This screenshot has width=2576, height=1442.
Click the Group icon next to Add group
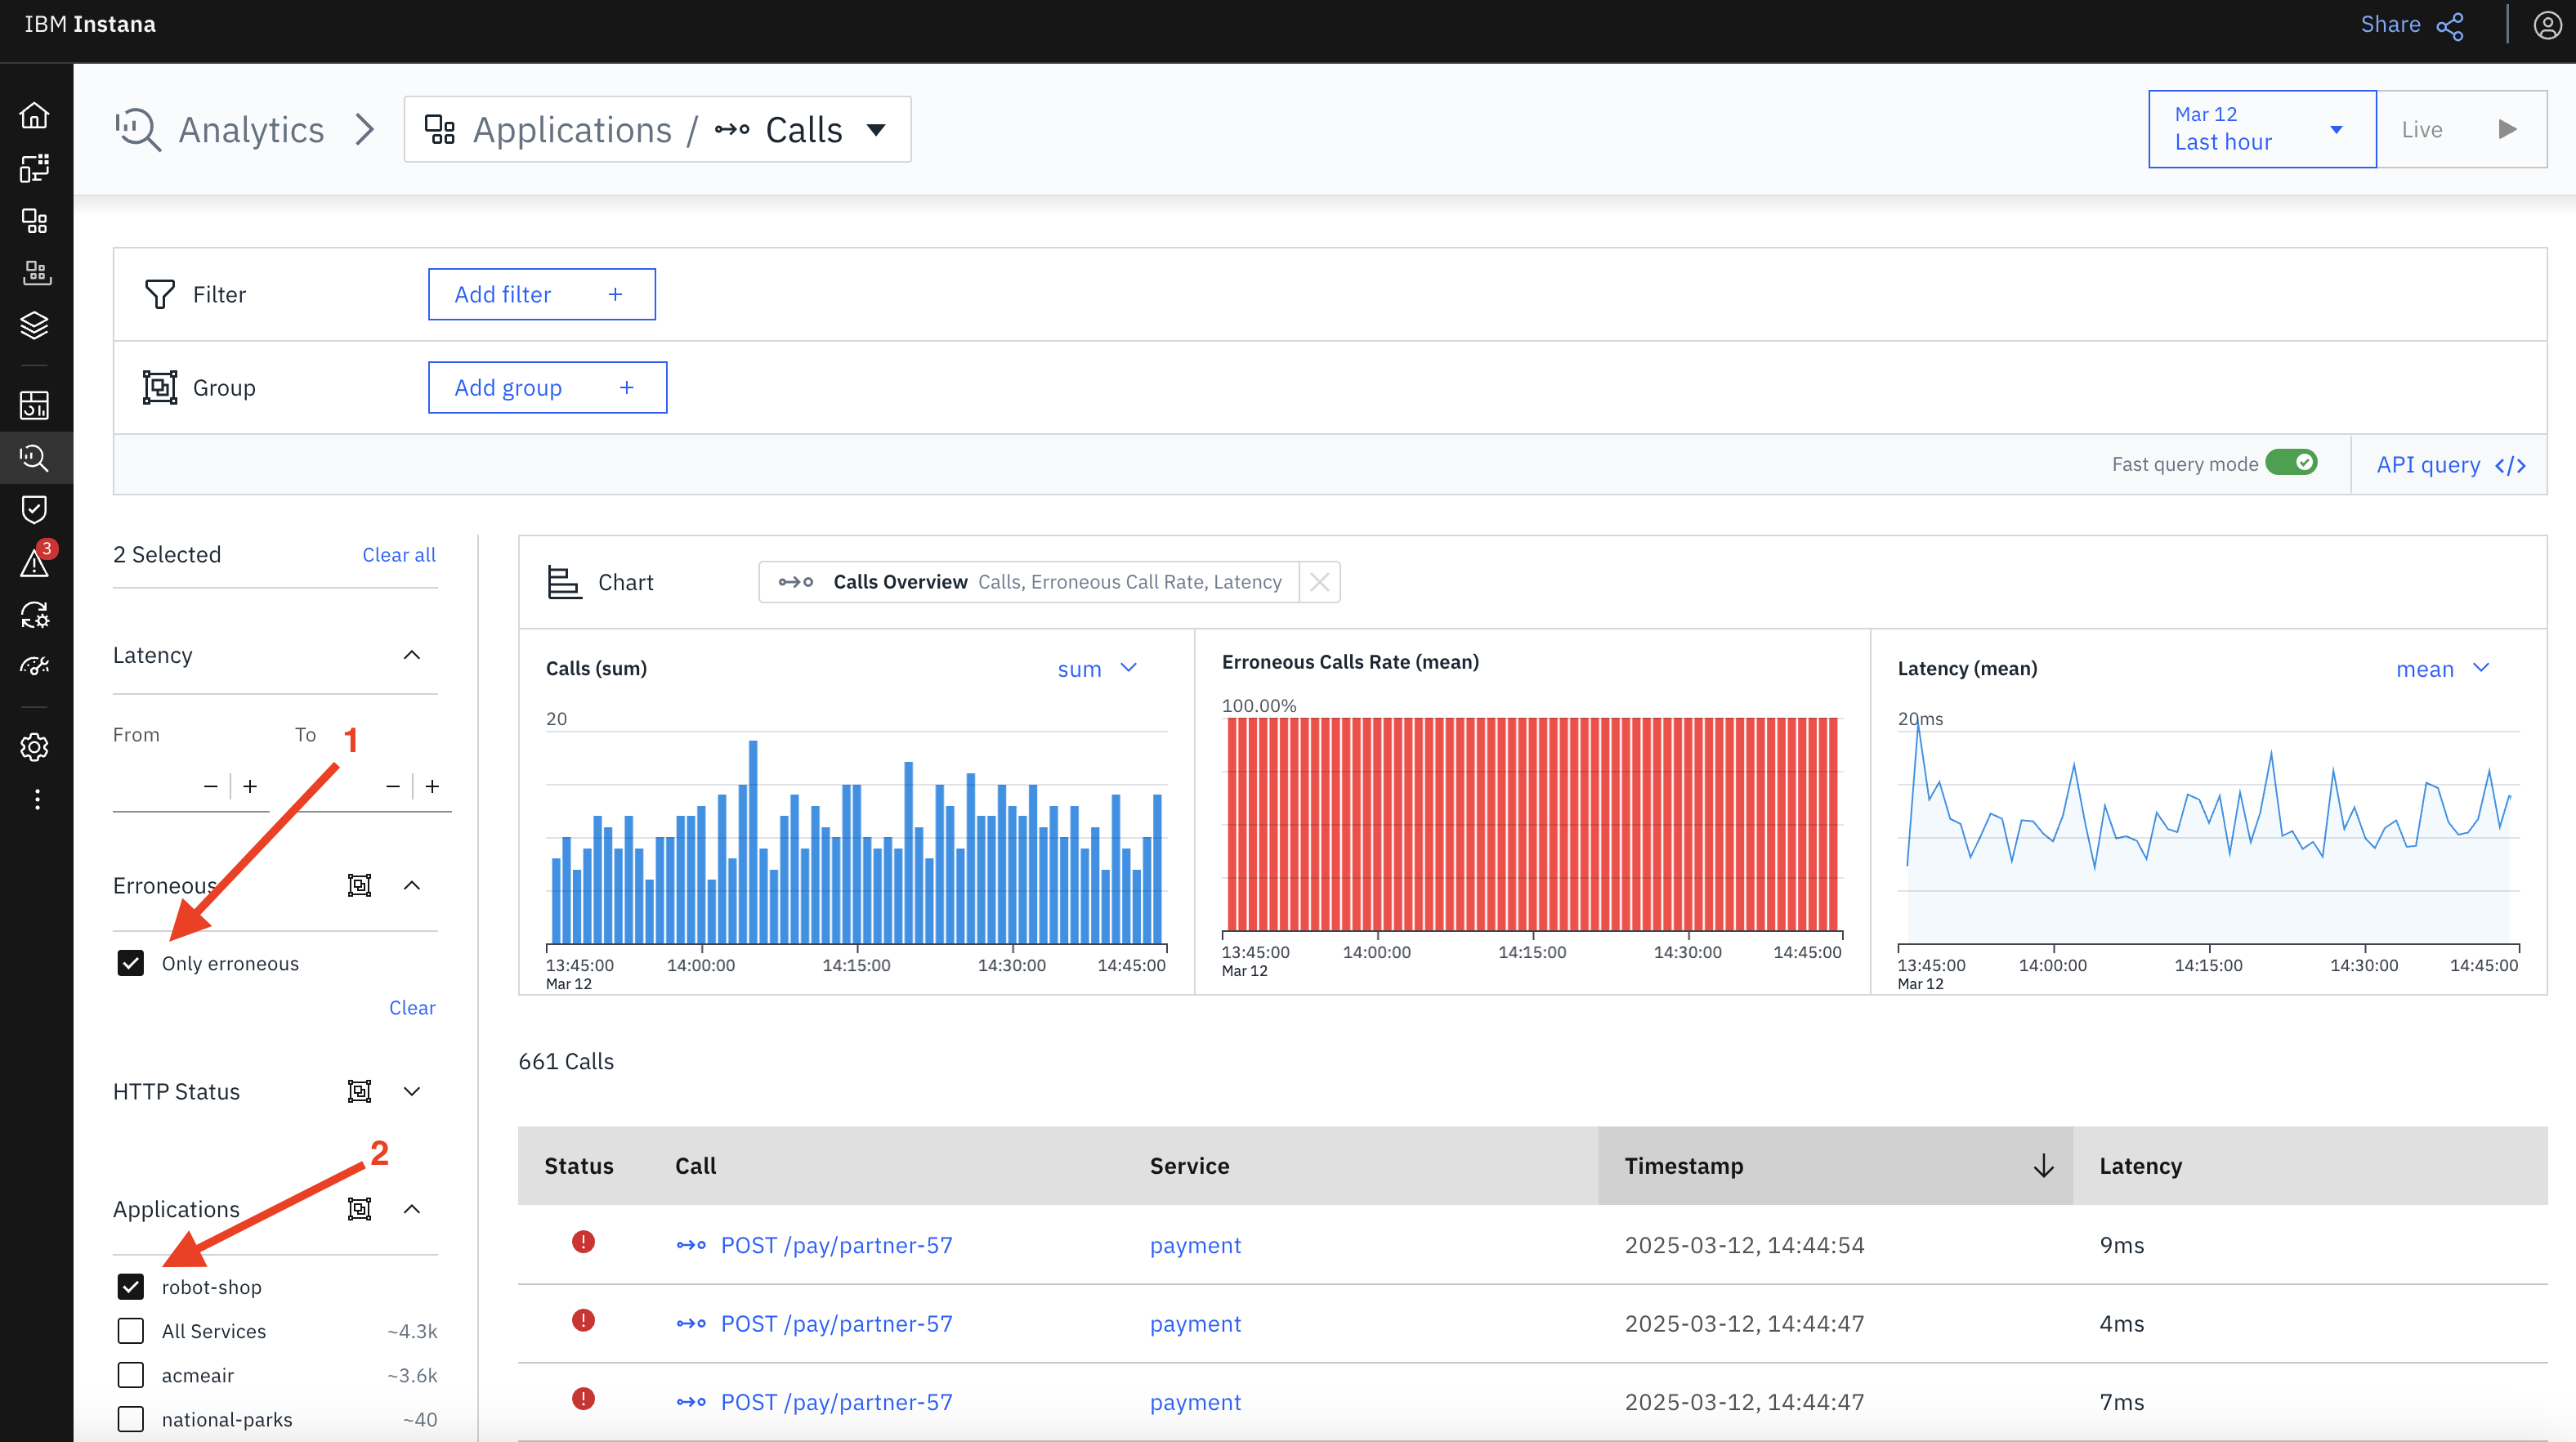tap(160, 387)
